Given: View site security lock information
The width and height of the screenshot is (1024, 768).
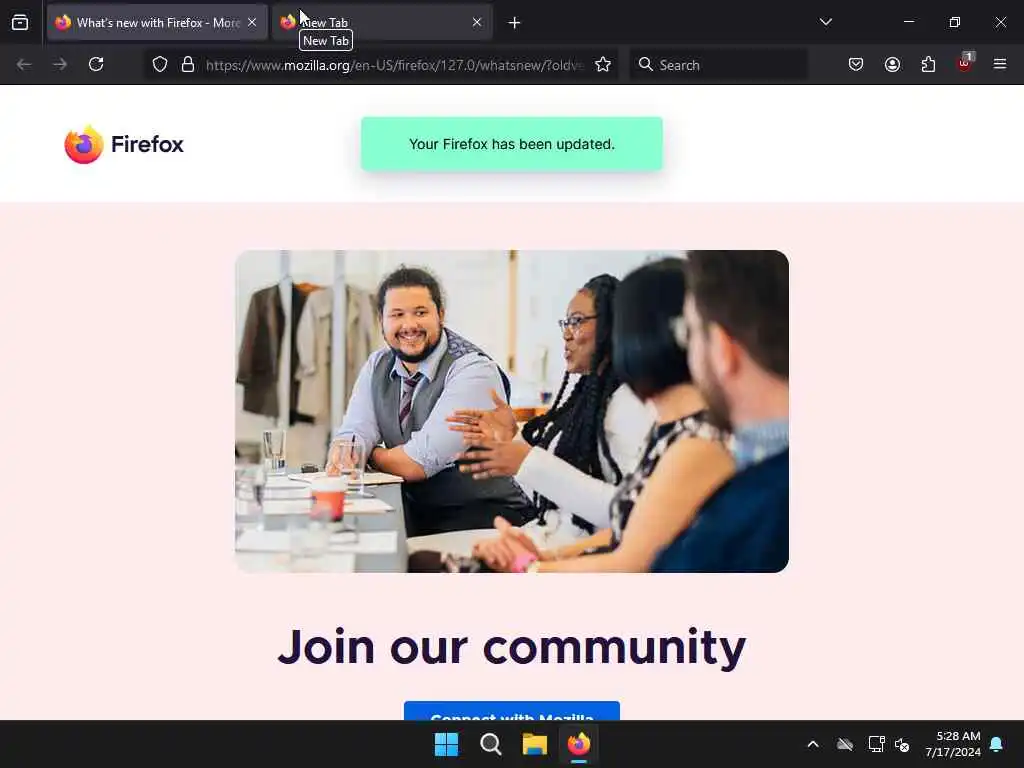Looking at the screenshot, I should click(x=188, y=65).
